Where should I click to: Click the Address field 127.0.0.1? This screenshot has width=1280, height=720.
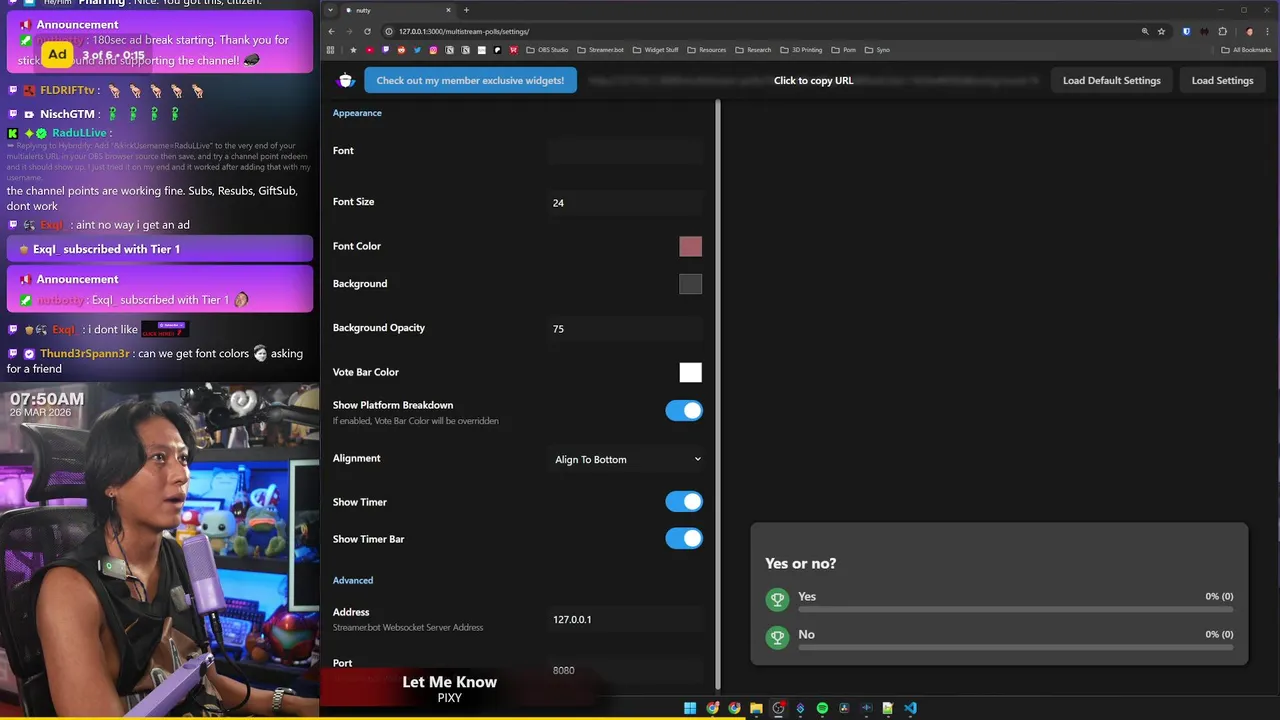point(625,619)
